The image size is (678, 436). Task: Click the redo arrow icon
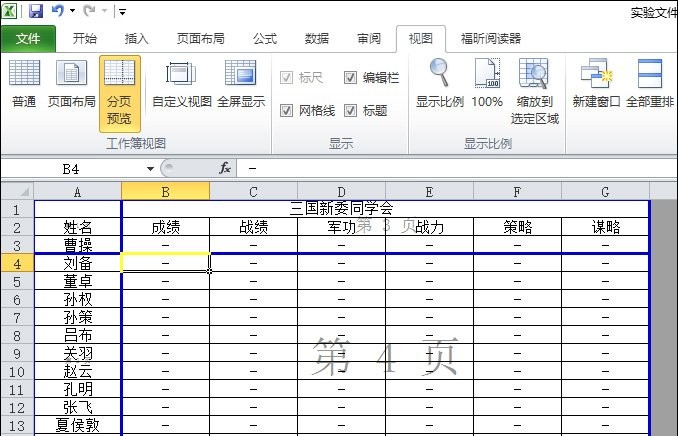[89, 10]
